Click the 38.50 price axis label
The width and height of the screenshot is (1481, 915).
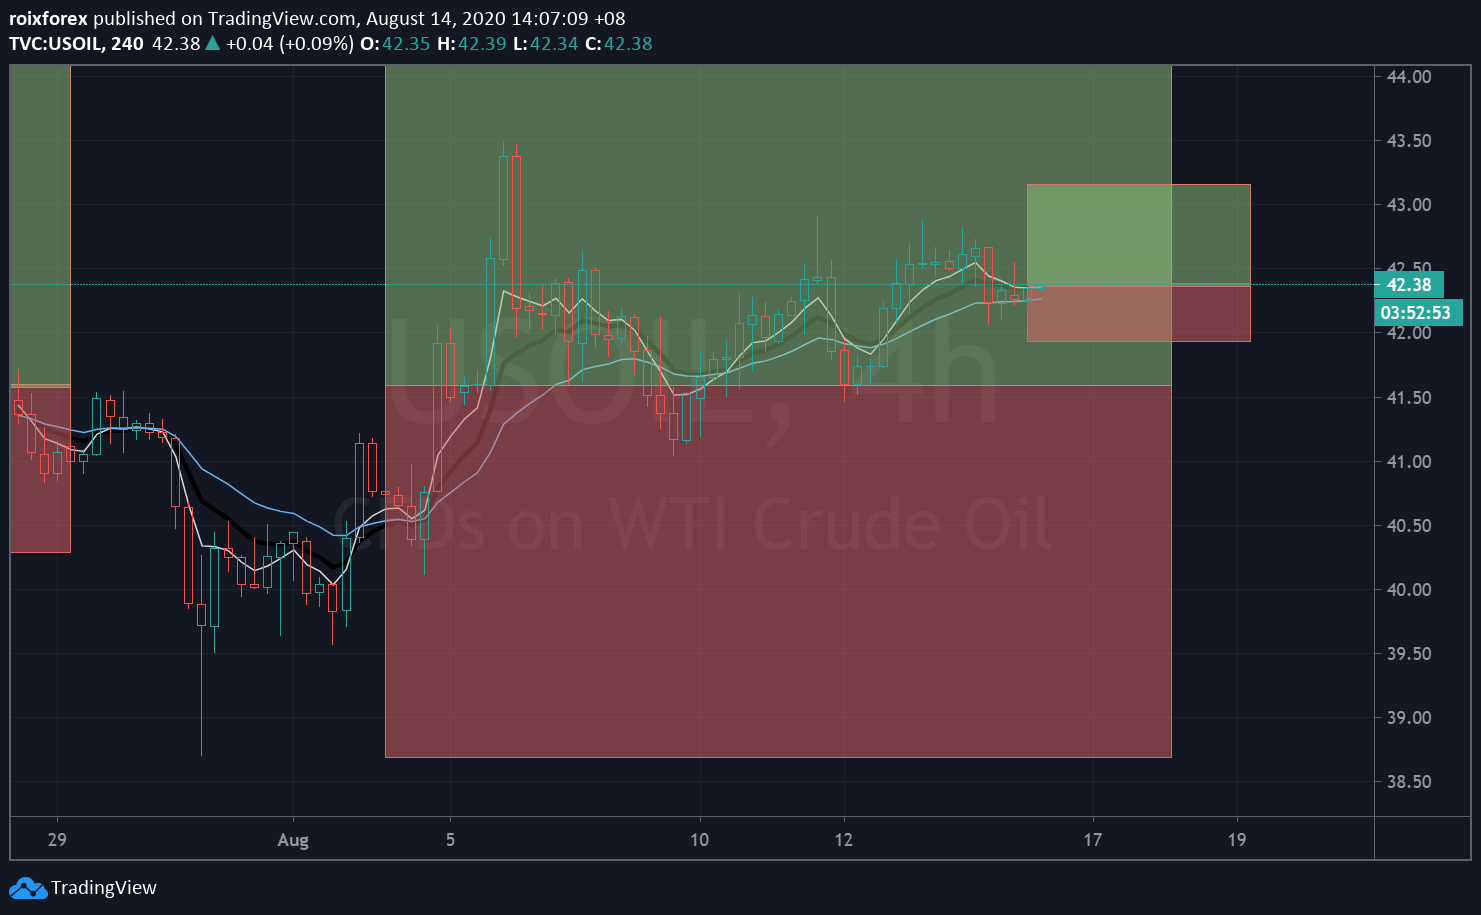(x=1409, y=782)
